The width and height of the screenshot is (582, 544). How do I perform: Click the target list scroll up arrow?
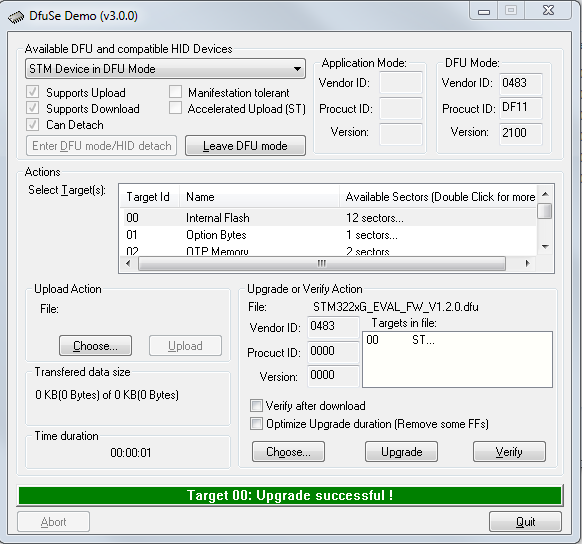pyautogui.click(x=545, y=194)
